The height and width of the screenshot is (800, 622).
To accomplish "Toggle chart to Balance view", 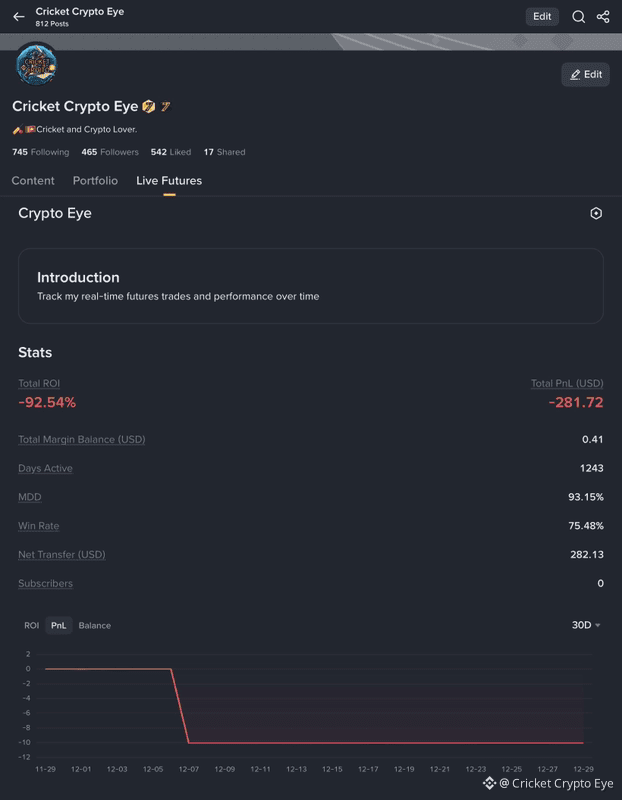I will 94,626.
